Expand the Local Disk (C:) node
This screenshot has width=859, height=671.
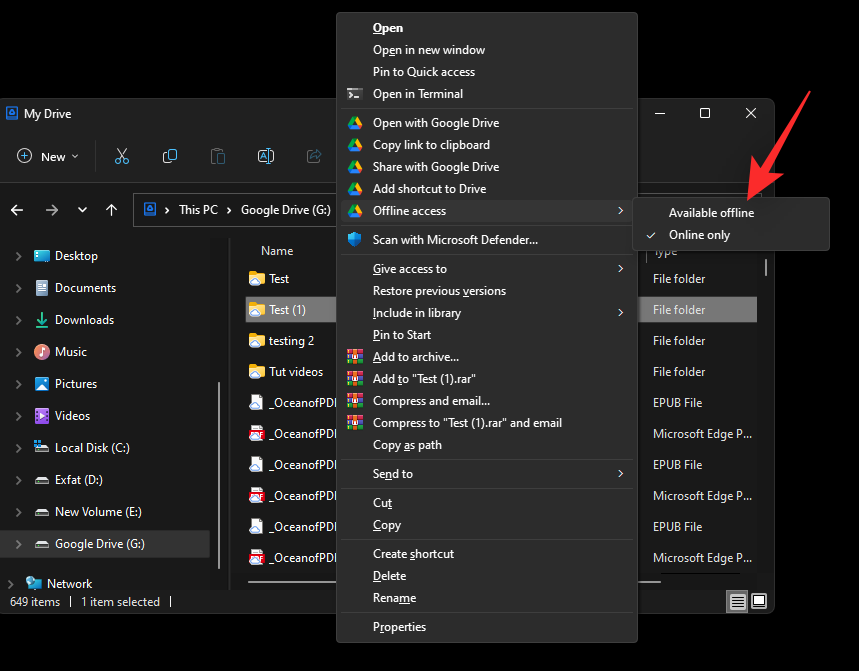coord(18,448)
